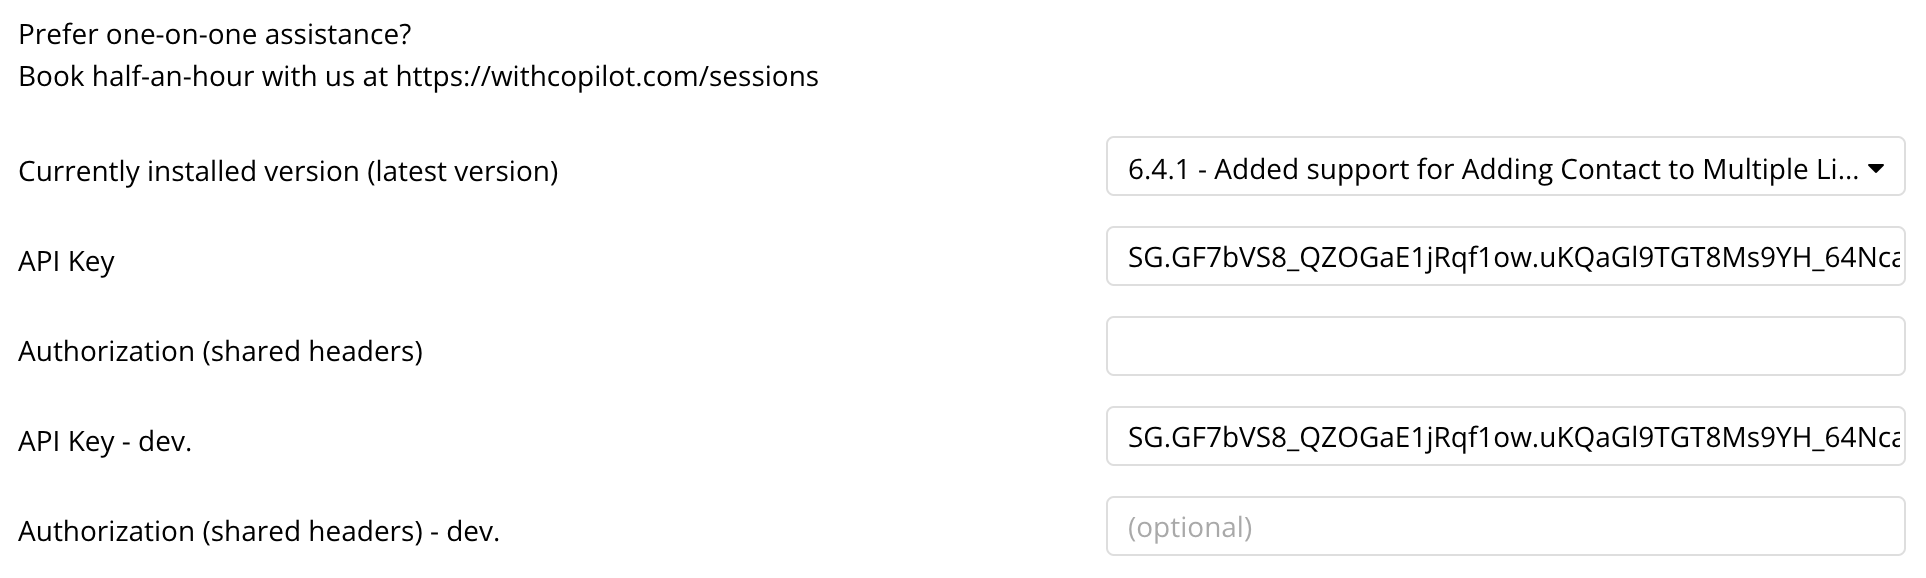Screen dimensions: 1926x578
Task: Click the version dropdown caret arrow
Action: click(1876, 168)
